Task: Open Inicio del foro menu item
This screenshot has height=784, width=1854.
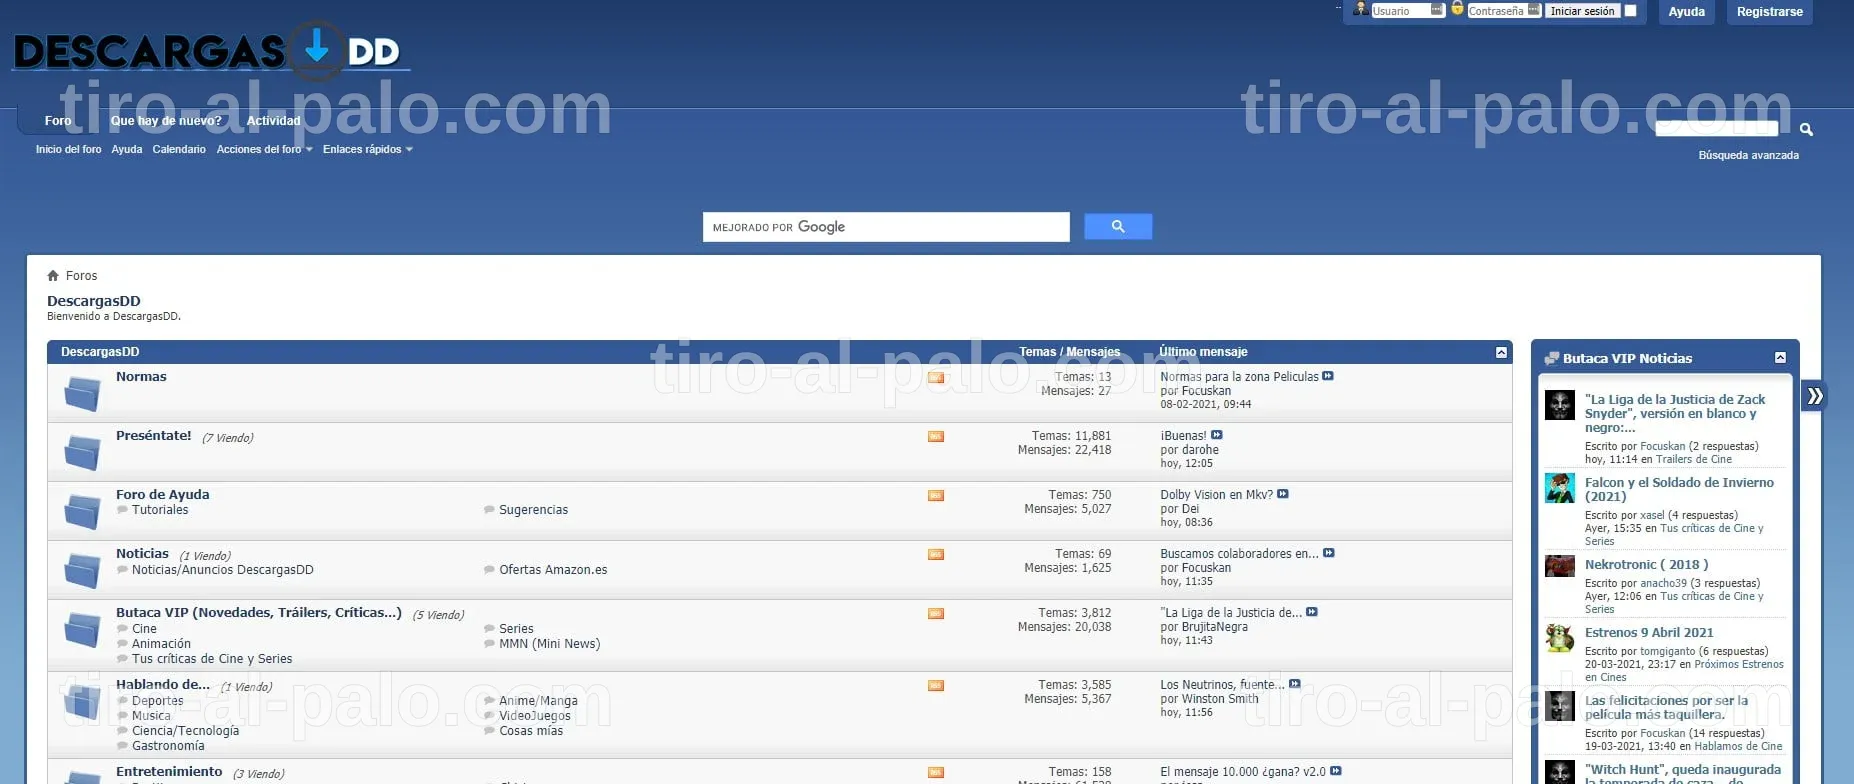Action: click(x=68, y=149)
